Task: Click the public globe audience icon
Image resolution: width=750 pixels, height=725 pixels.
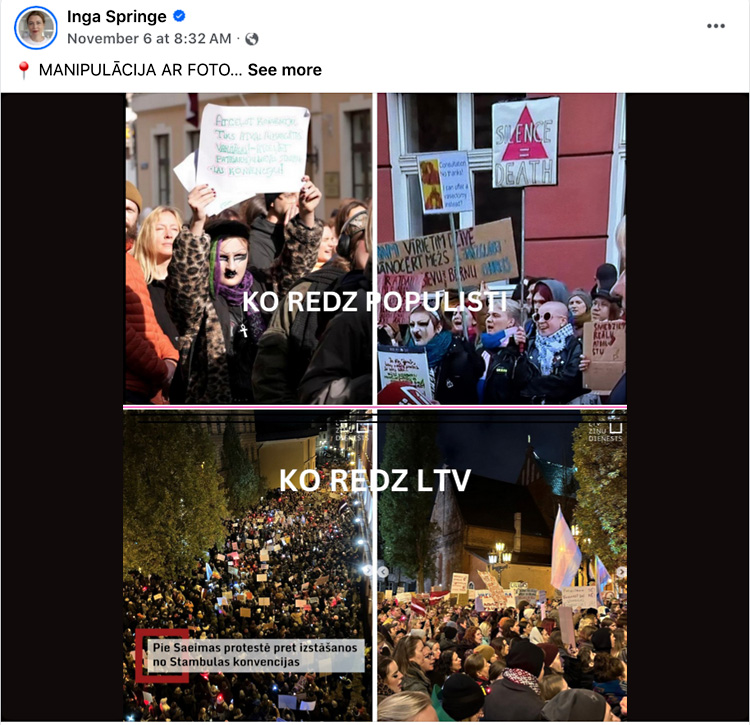Action: (252, 39)
